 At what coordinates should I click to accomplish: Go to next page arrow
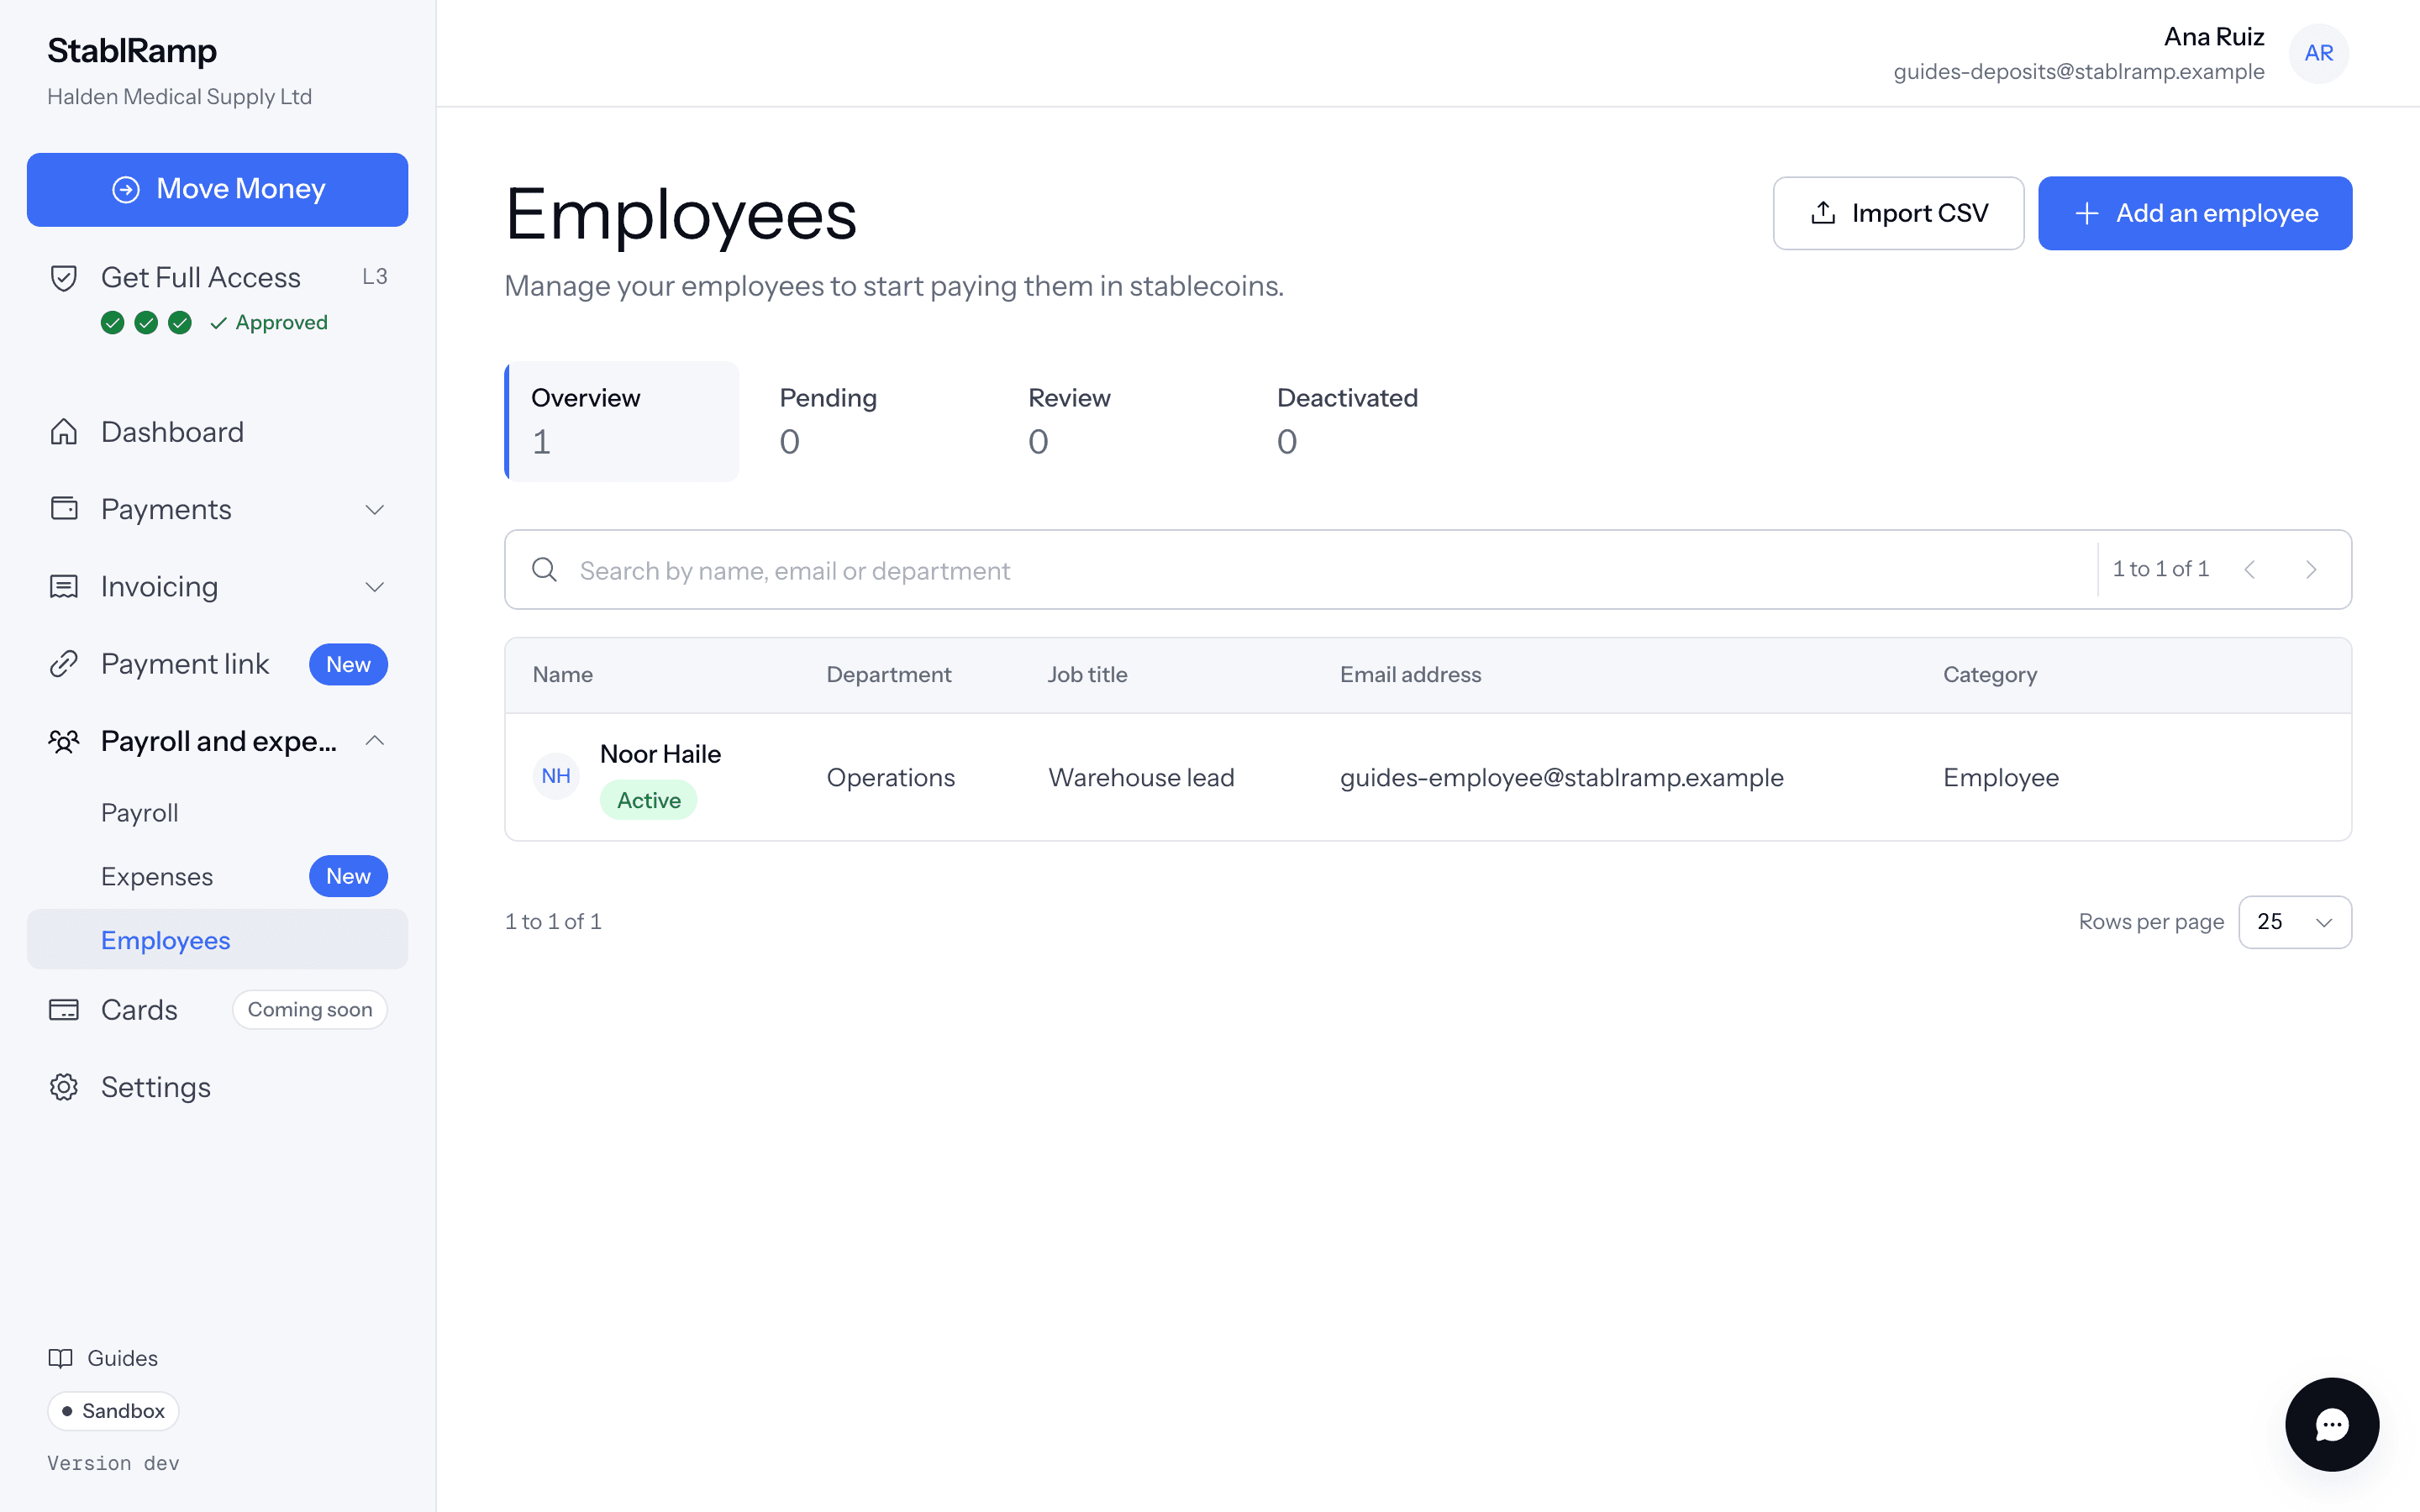pos(2311,570)
